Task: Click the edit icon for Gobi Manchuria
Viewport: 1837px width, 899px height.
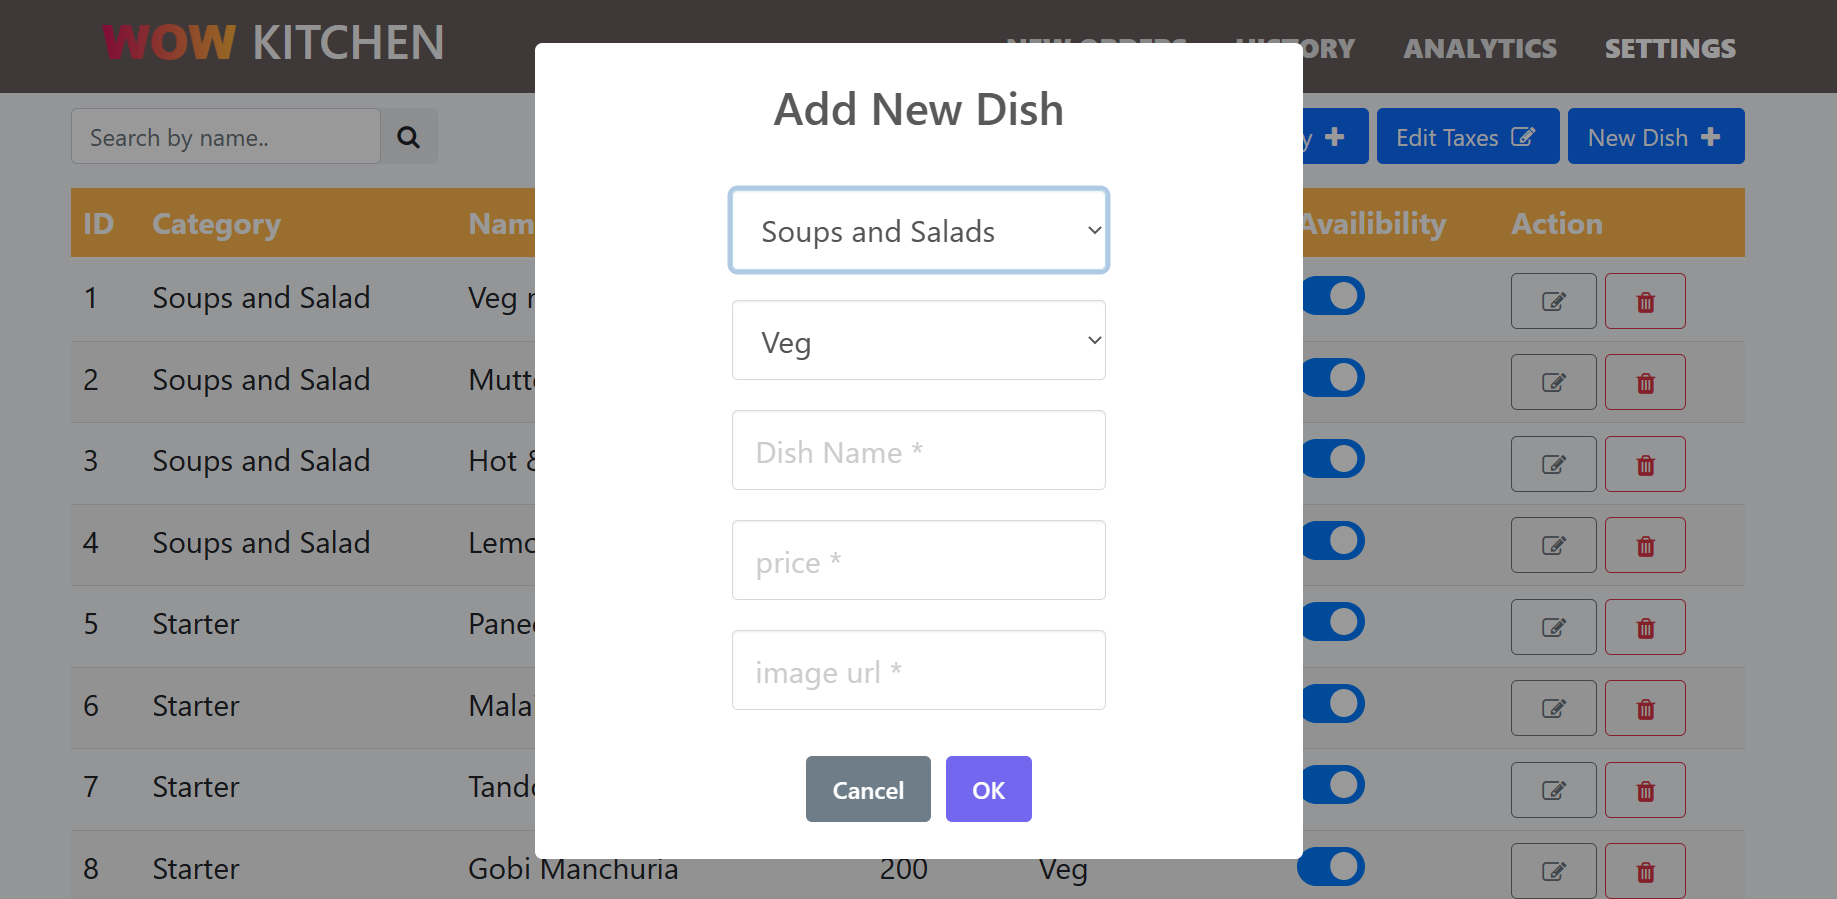Action: pos(1553,870)
